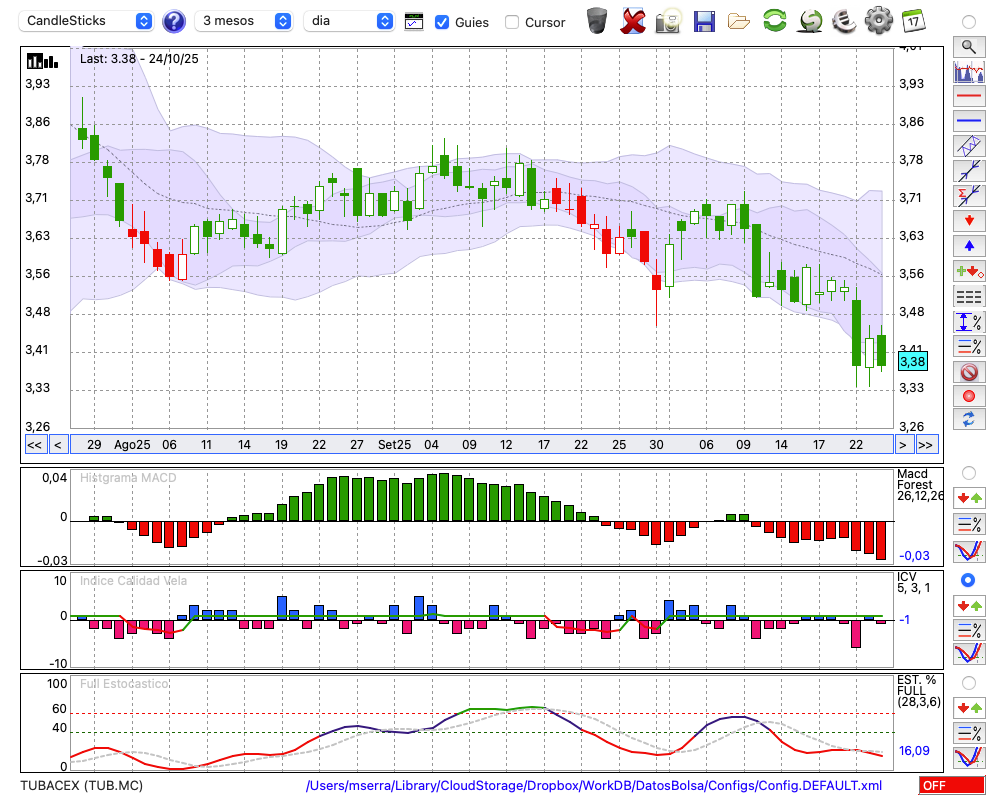Viewport: 1000px width, 800px height.
Task: Select the MACD panel radio button
Action: (968, 473)
